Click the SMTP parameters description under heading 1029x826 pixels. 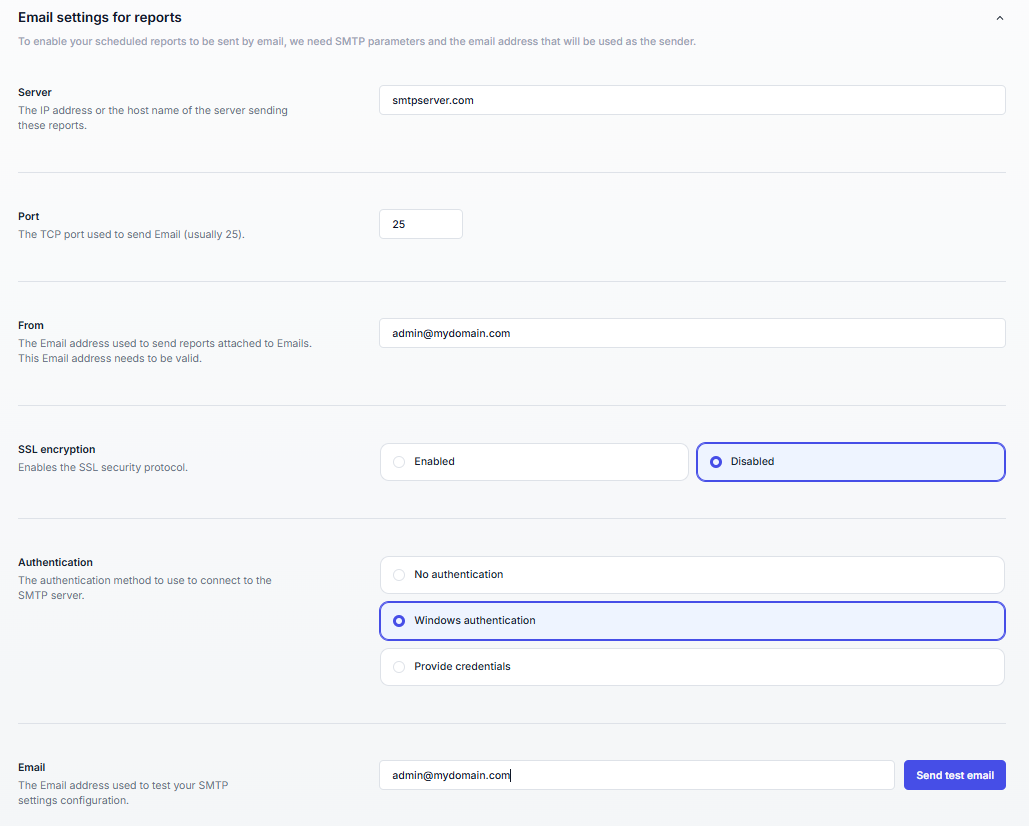pyautogui.click(x=357, y=42)
